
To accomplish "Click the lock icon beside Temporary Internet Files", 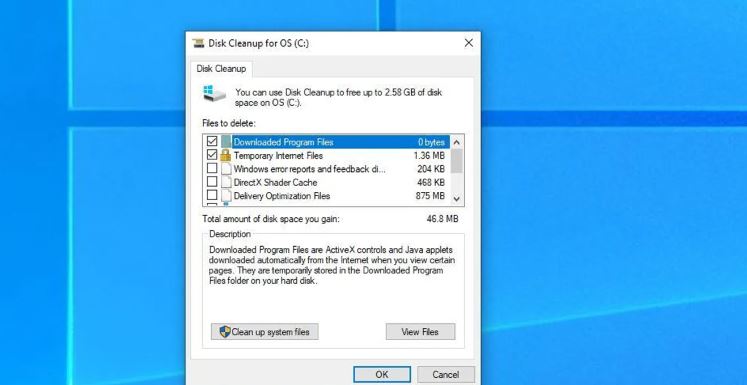I will [x=226, y=155].
